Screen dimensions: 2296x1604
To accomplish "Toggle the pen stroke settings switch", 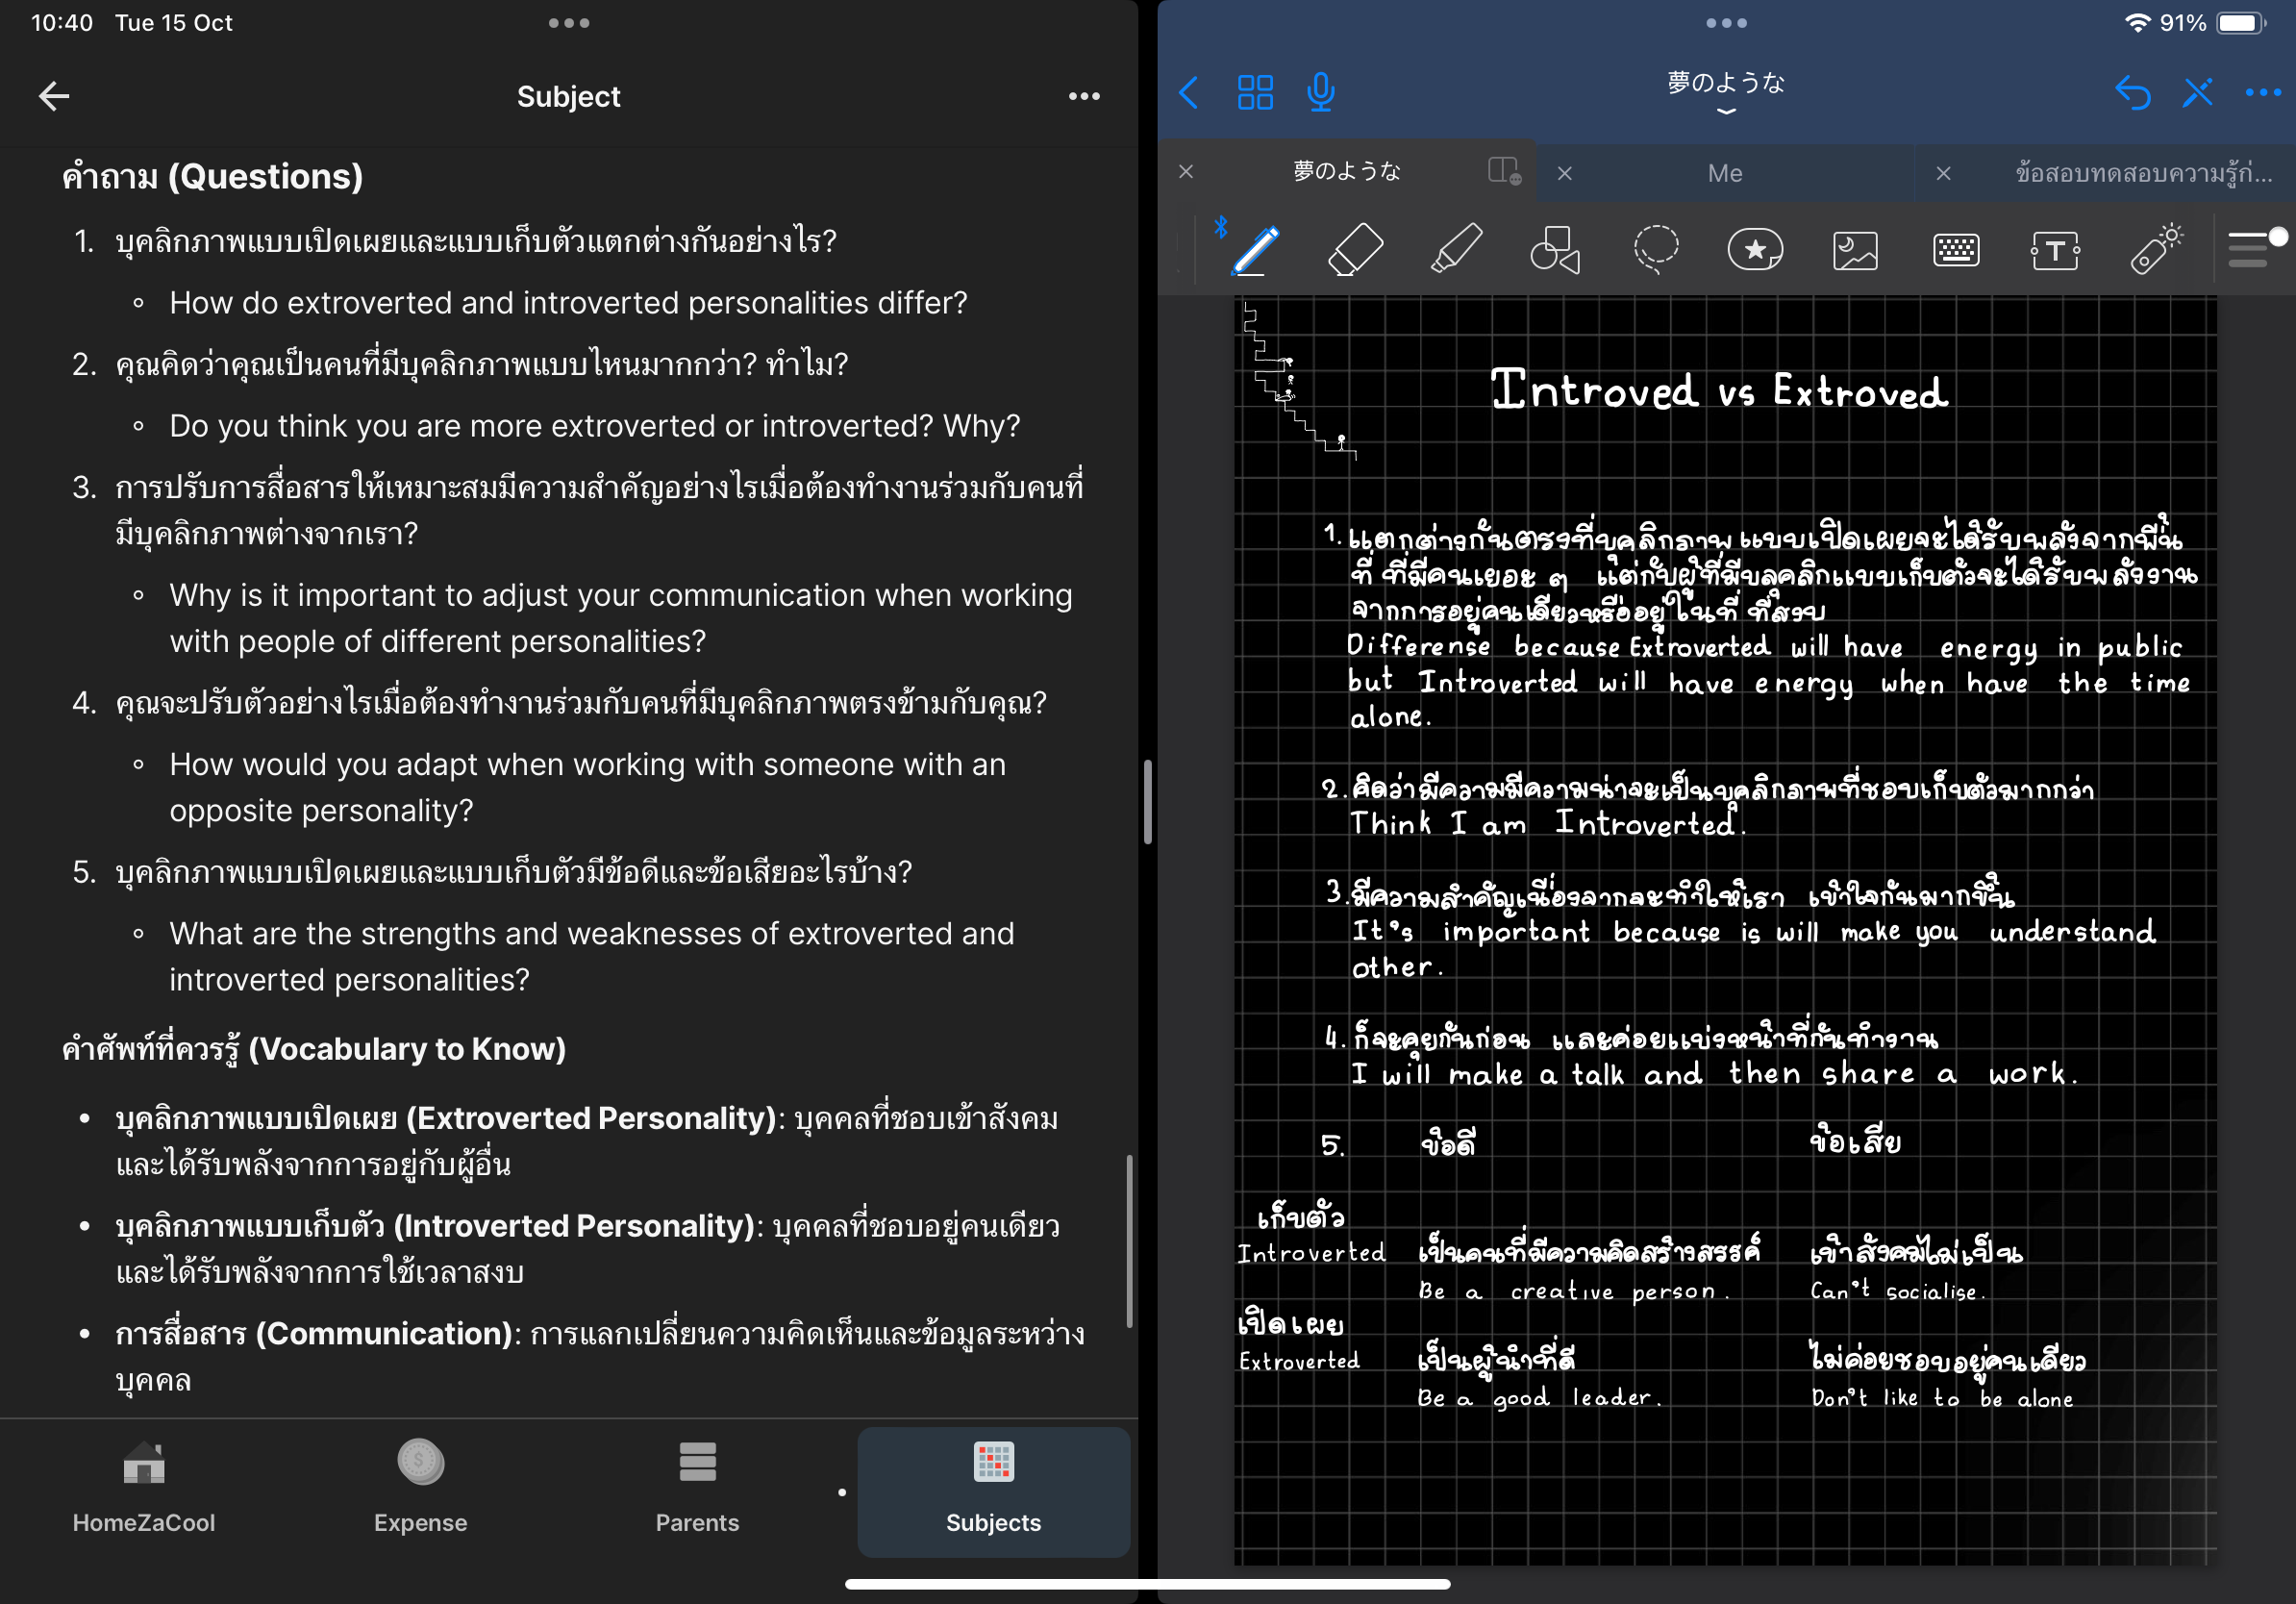I will point(2256,248).
